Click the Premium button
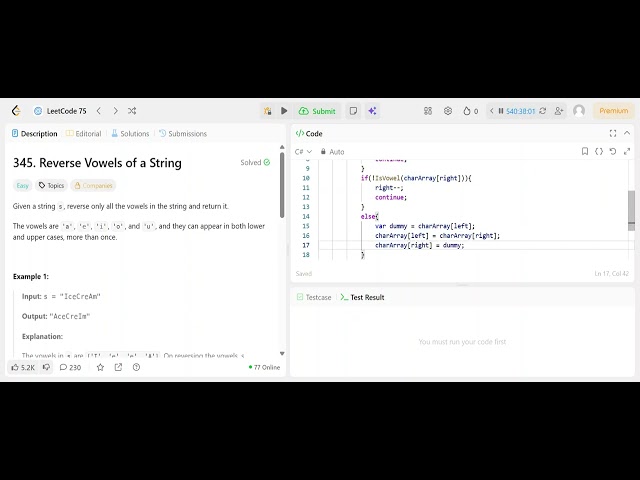640x480 pixels. pos(613,111)
